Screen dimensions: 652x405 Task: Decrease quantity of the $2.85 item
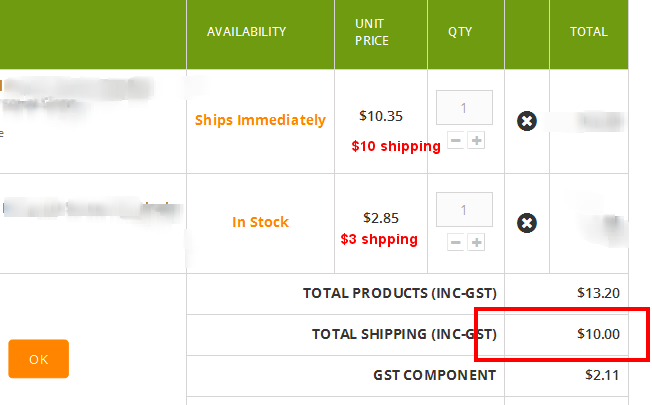point(456,242)
